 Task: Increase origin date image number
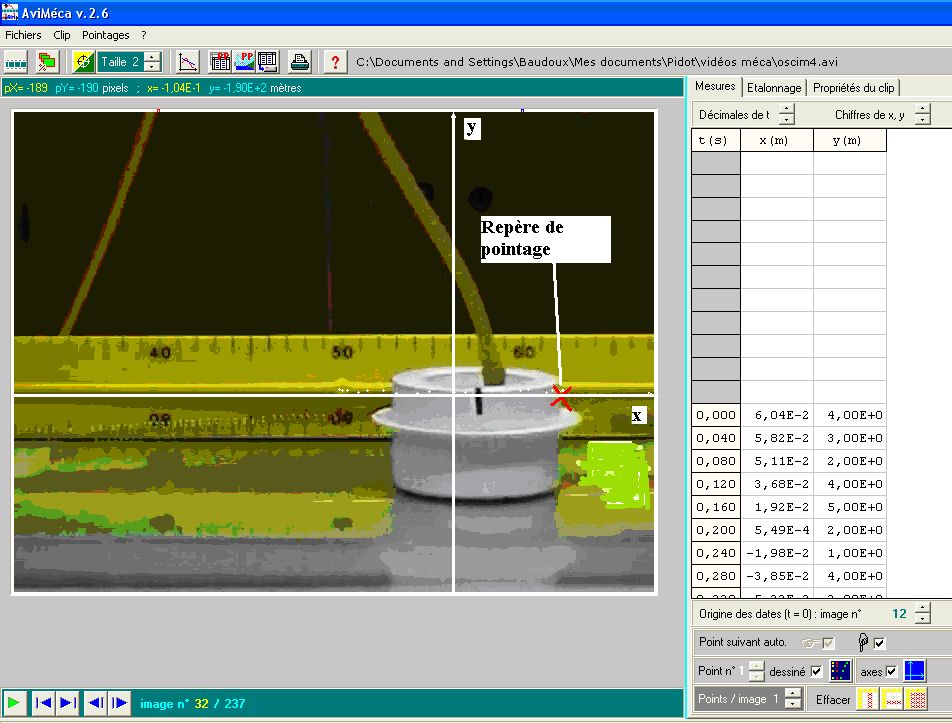point(922,608)
